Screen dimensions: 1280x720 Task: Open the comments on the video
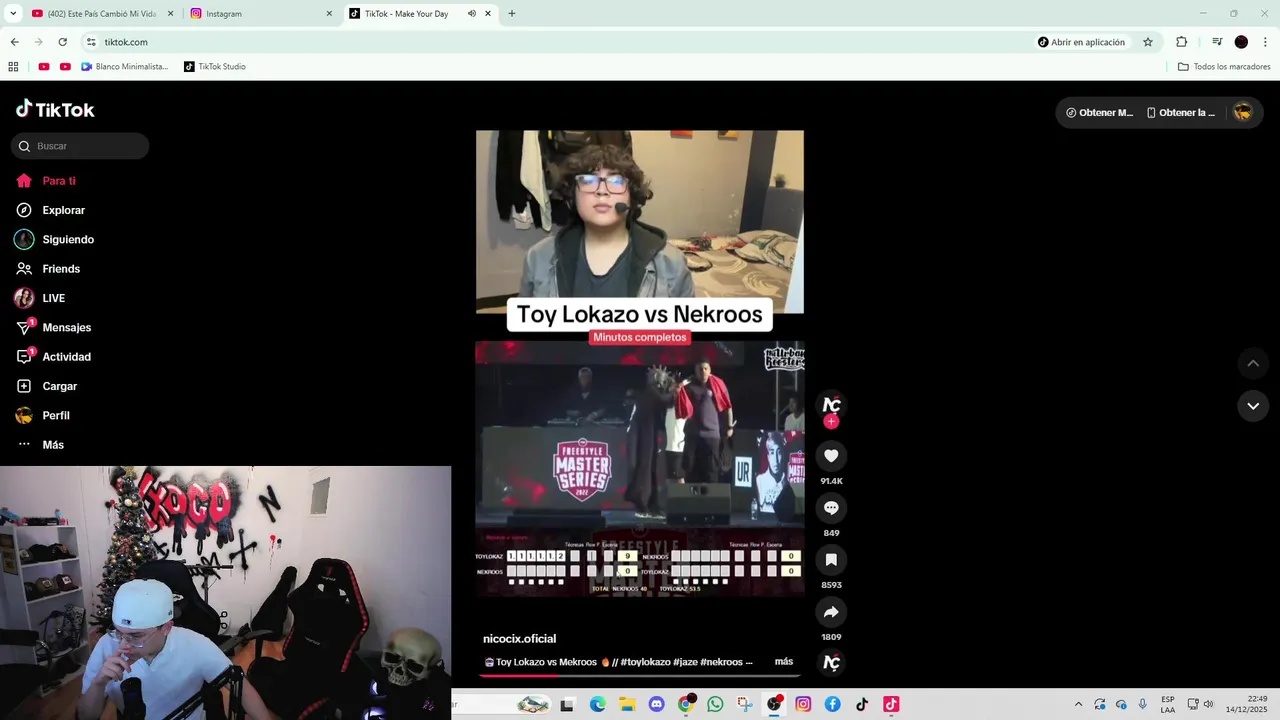point(831,508)
